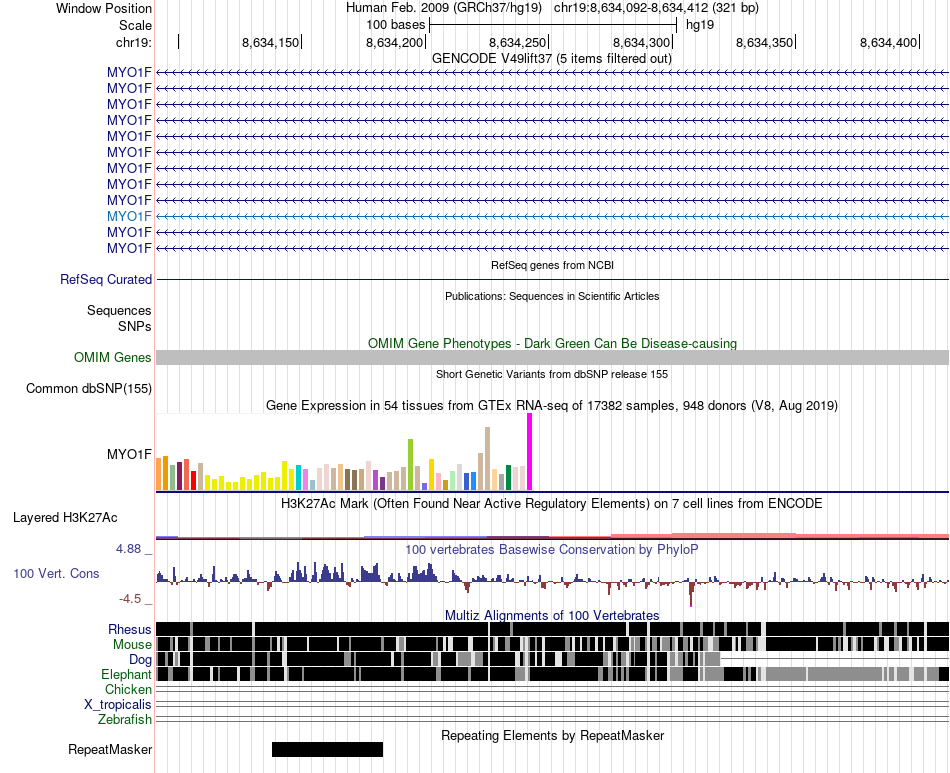Click the RefSeq Curated label
This screenshot has width=950, height=773.
tap(106, 280)
